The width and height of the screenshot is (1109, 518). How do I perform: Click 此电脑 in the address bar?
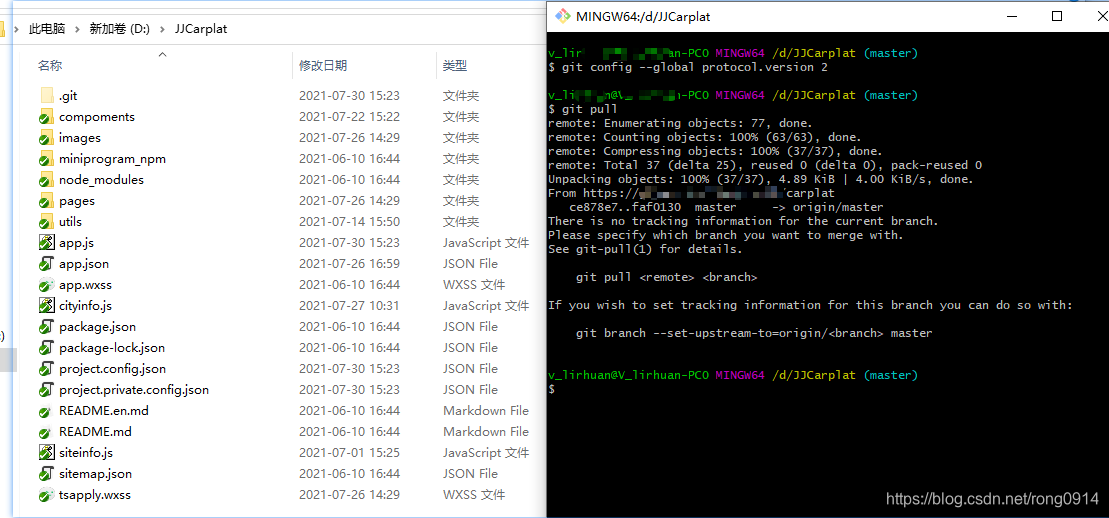click(47, 29)
